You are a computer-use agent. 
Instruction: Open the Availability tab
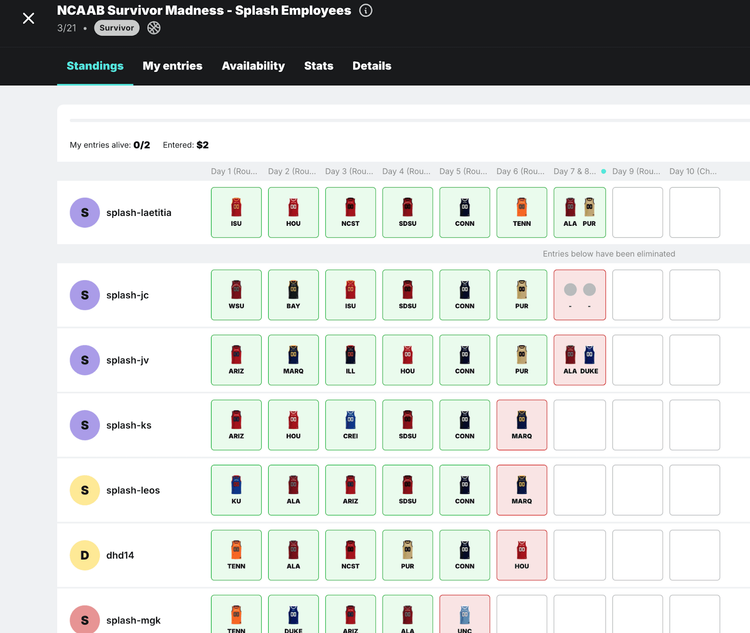(x=253, y=66)
